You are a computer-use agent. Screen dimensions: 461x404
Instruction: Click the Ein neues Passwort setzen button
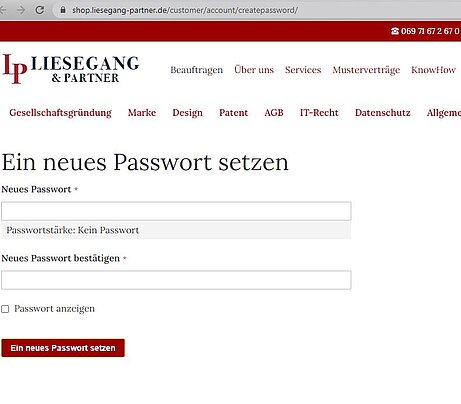63,348
